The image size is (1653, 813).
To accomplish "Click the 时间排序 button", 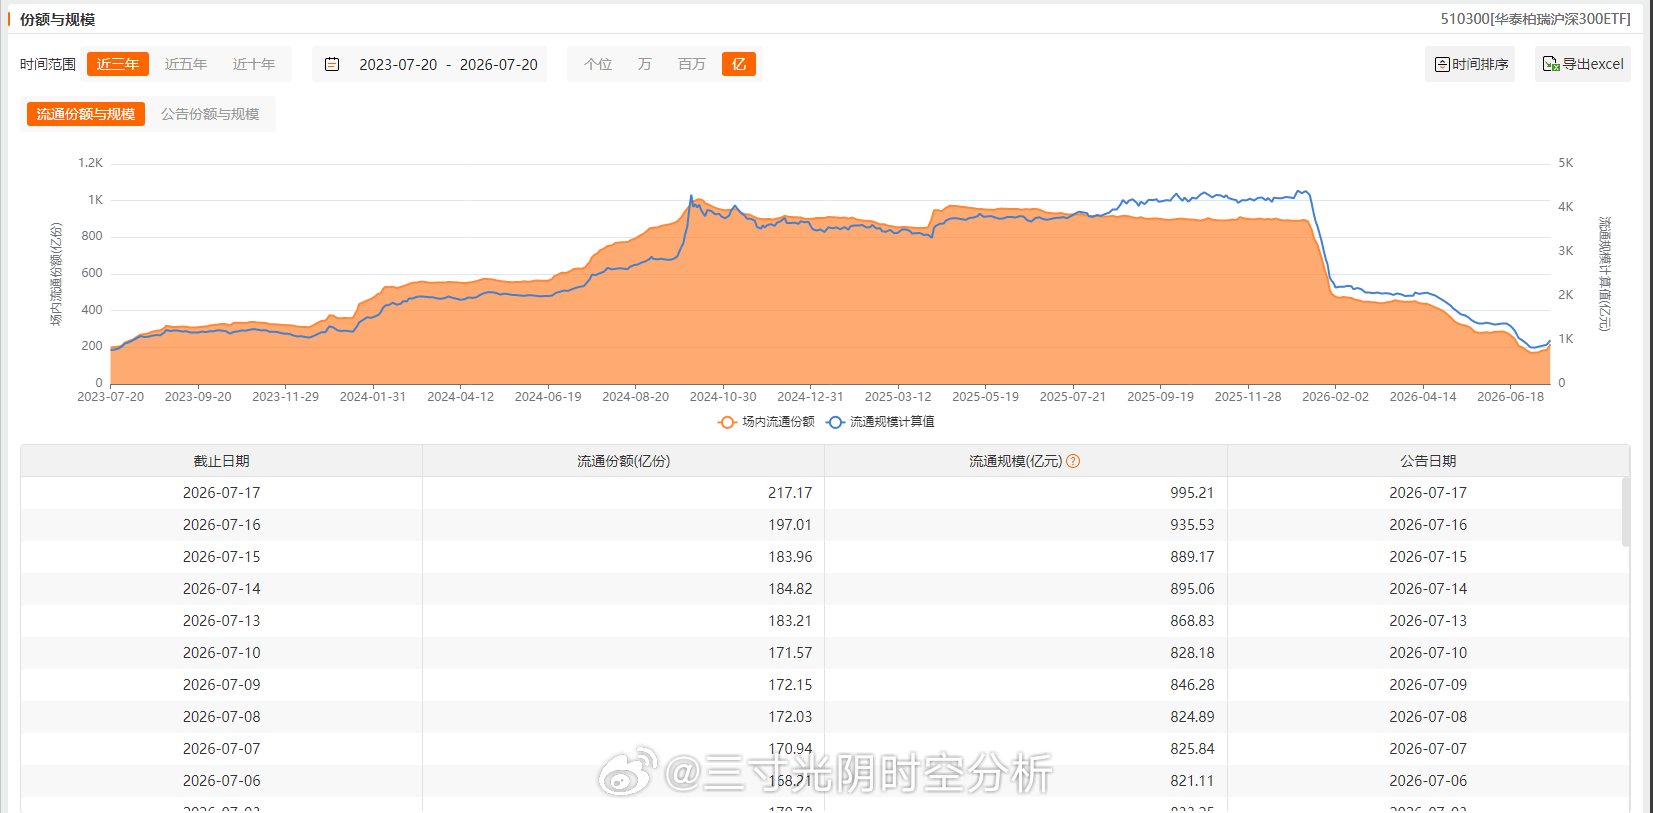I will pos(1470,64).
